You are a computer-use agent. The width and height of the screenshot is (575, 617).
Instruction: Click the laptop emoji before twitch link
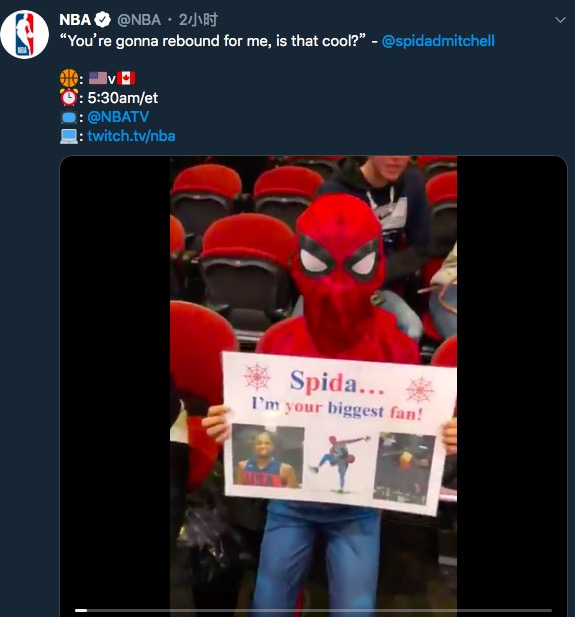69,136
